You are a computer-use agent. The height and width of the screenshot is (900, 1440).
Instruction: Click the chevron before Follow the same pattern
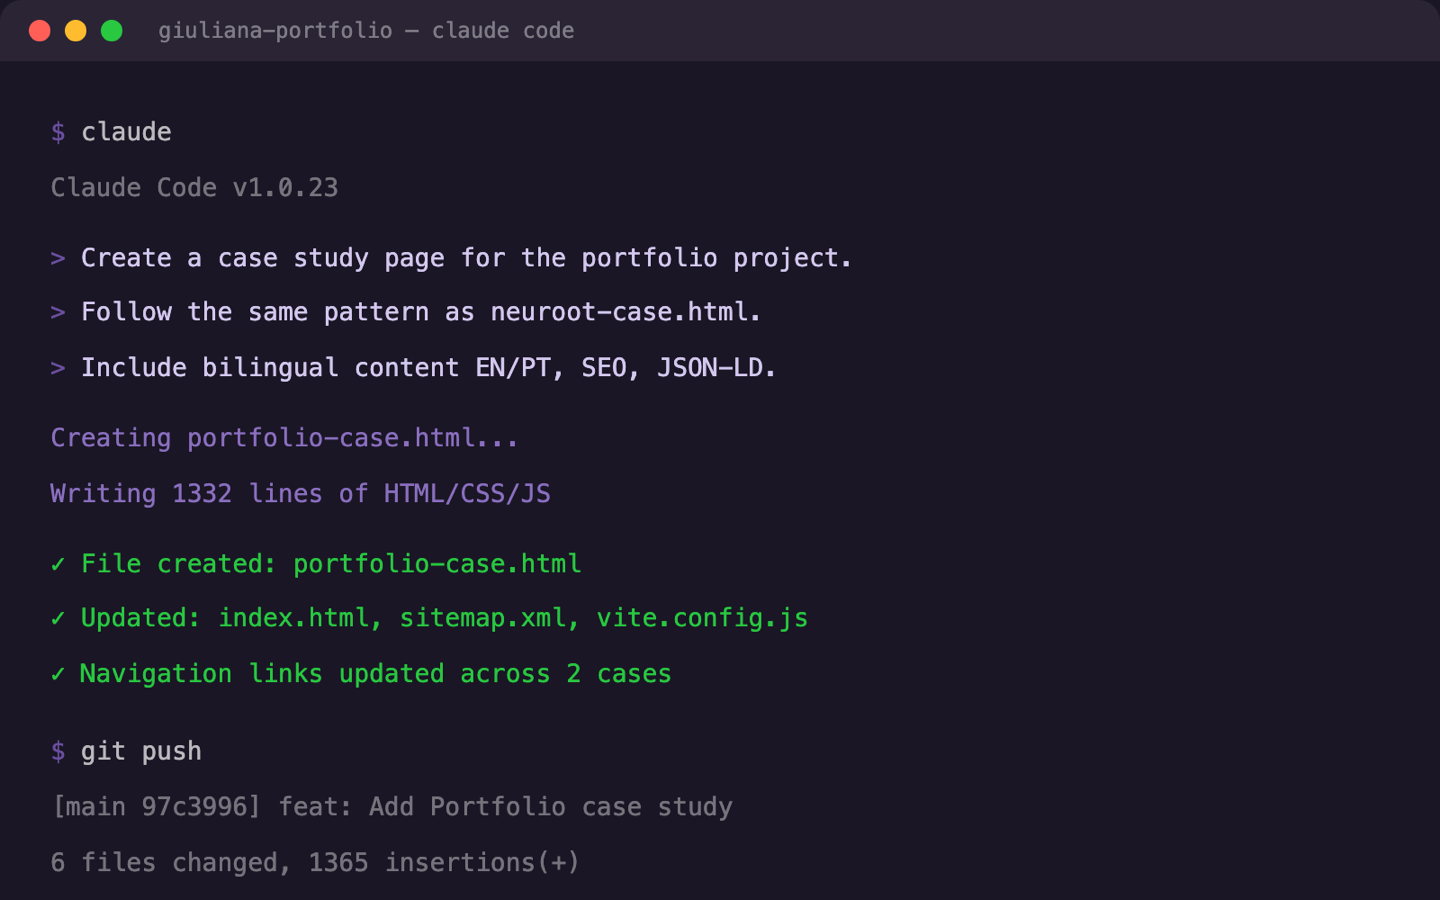57,312
